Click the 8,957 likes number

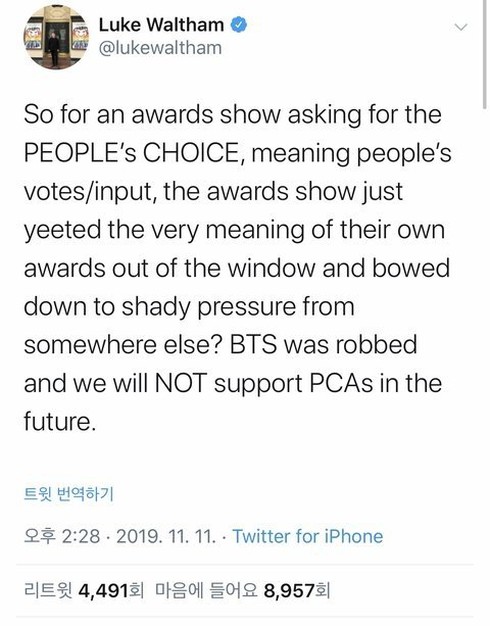289,590
